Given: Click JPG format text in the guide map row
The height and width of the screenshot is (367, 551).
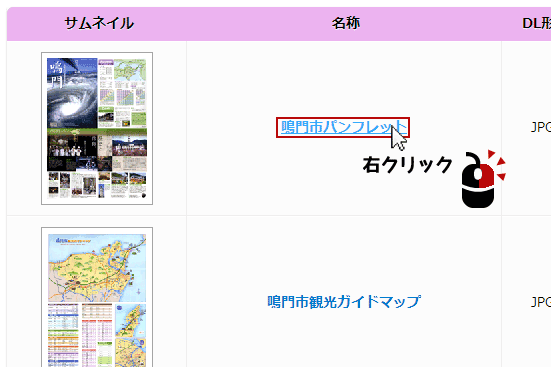Looking at the screenshot, I should (541, 302).
